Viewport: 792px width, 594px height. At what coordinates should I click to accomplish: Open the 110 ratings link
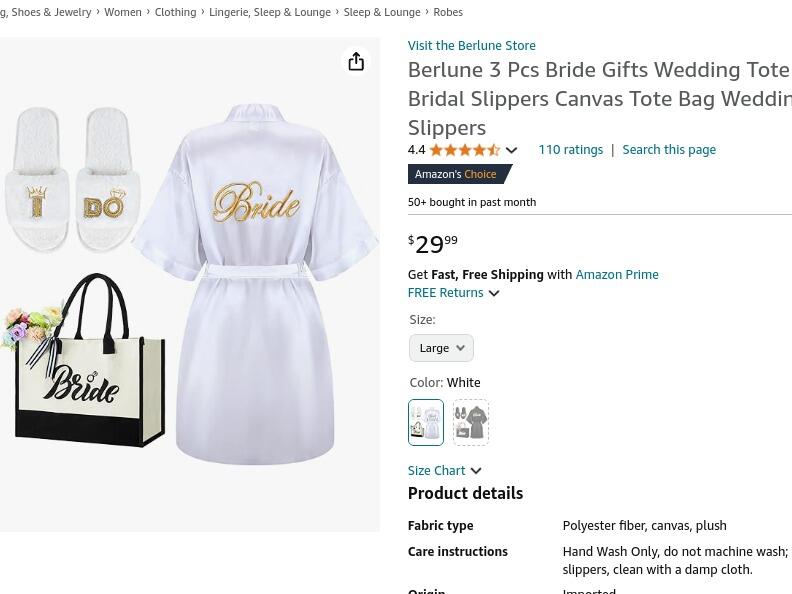(x=570, y=150)
